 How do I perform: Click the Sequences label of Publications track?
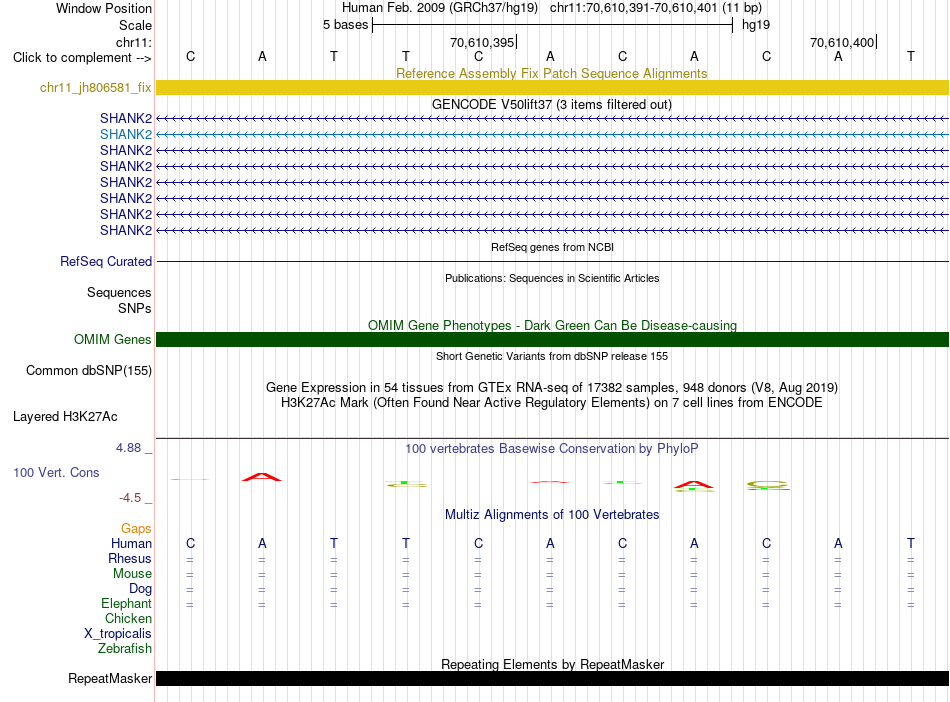pyautogui.click(x=119, y=293)
